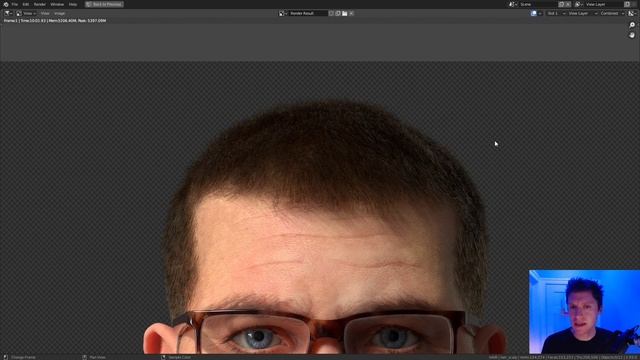Click the Pan View status bar icon
This screenshot has height=360, width=640.
coord(84,357)
